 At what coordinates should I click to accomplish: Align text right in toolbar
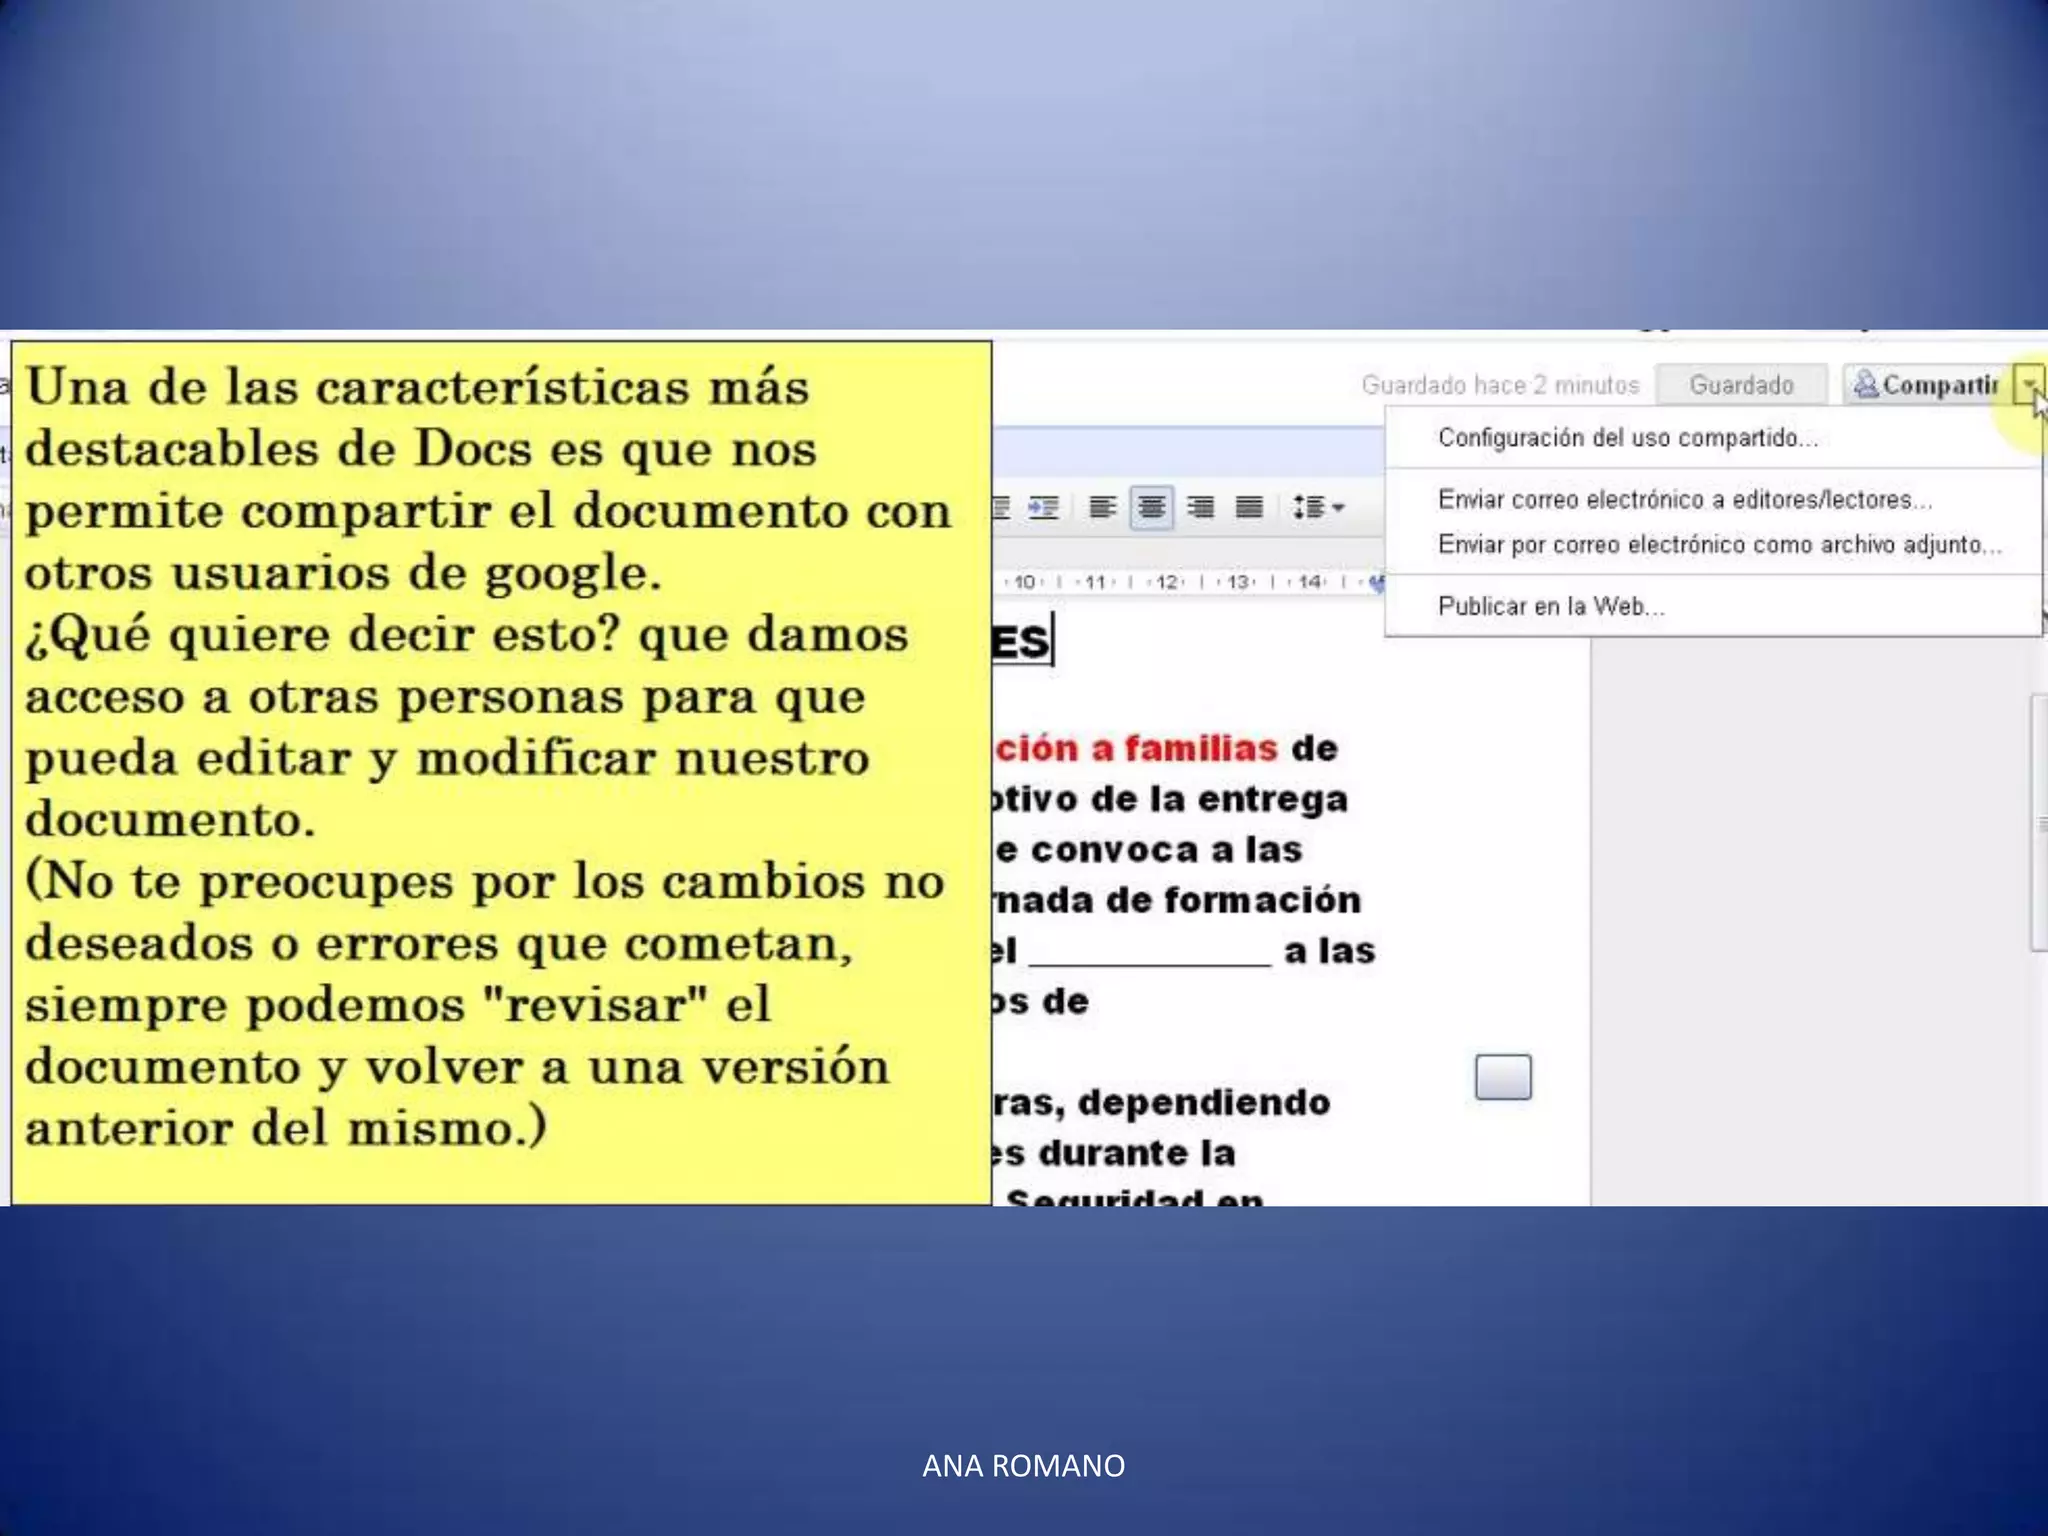[x=1200, y=508]
